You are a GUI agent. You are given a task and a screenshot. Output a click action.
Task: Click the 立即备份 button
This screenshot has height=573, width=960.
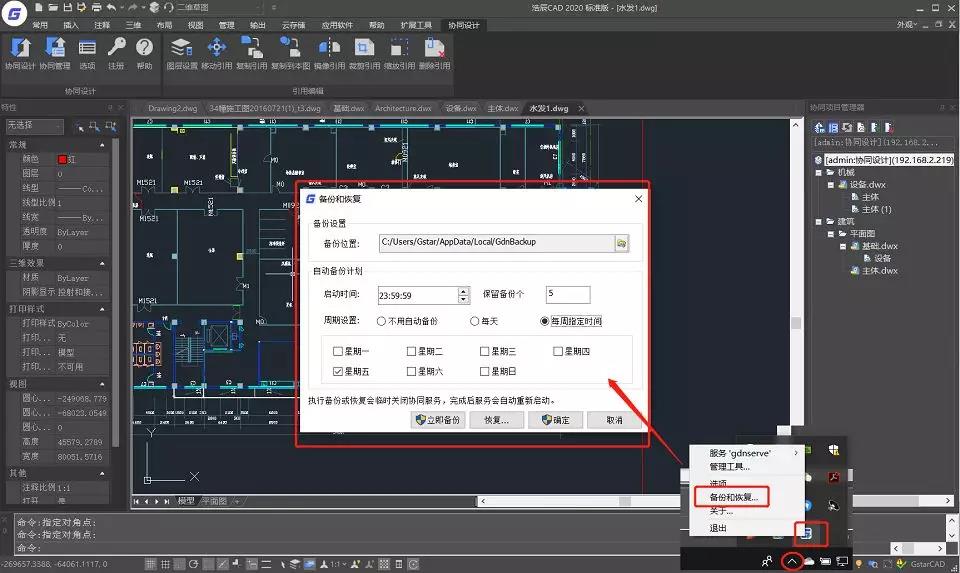point(438,420)
